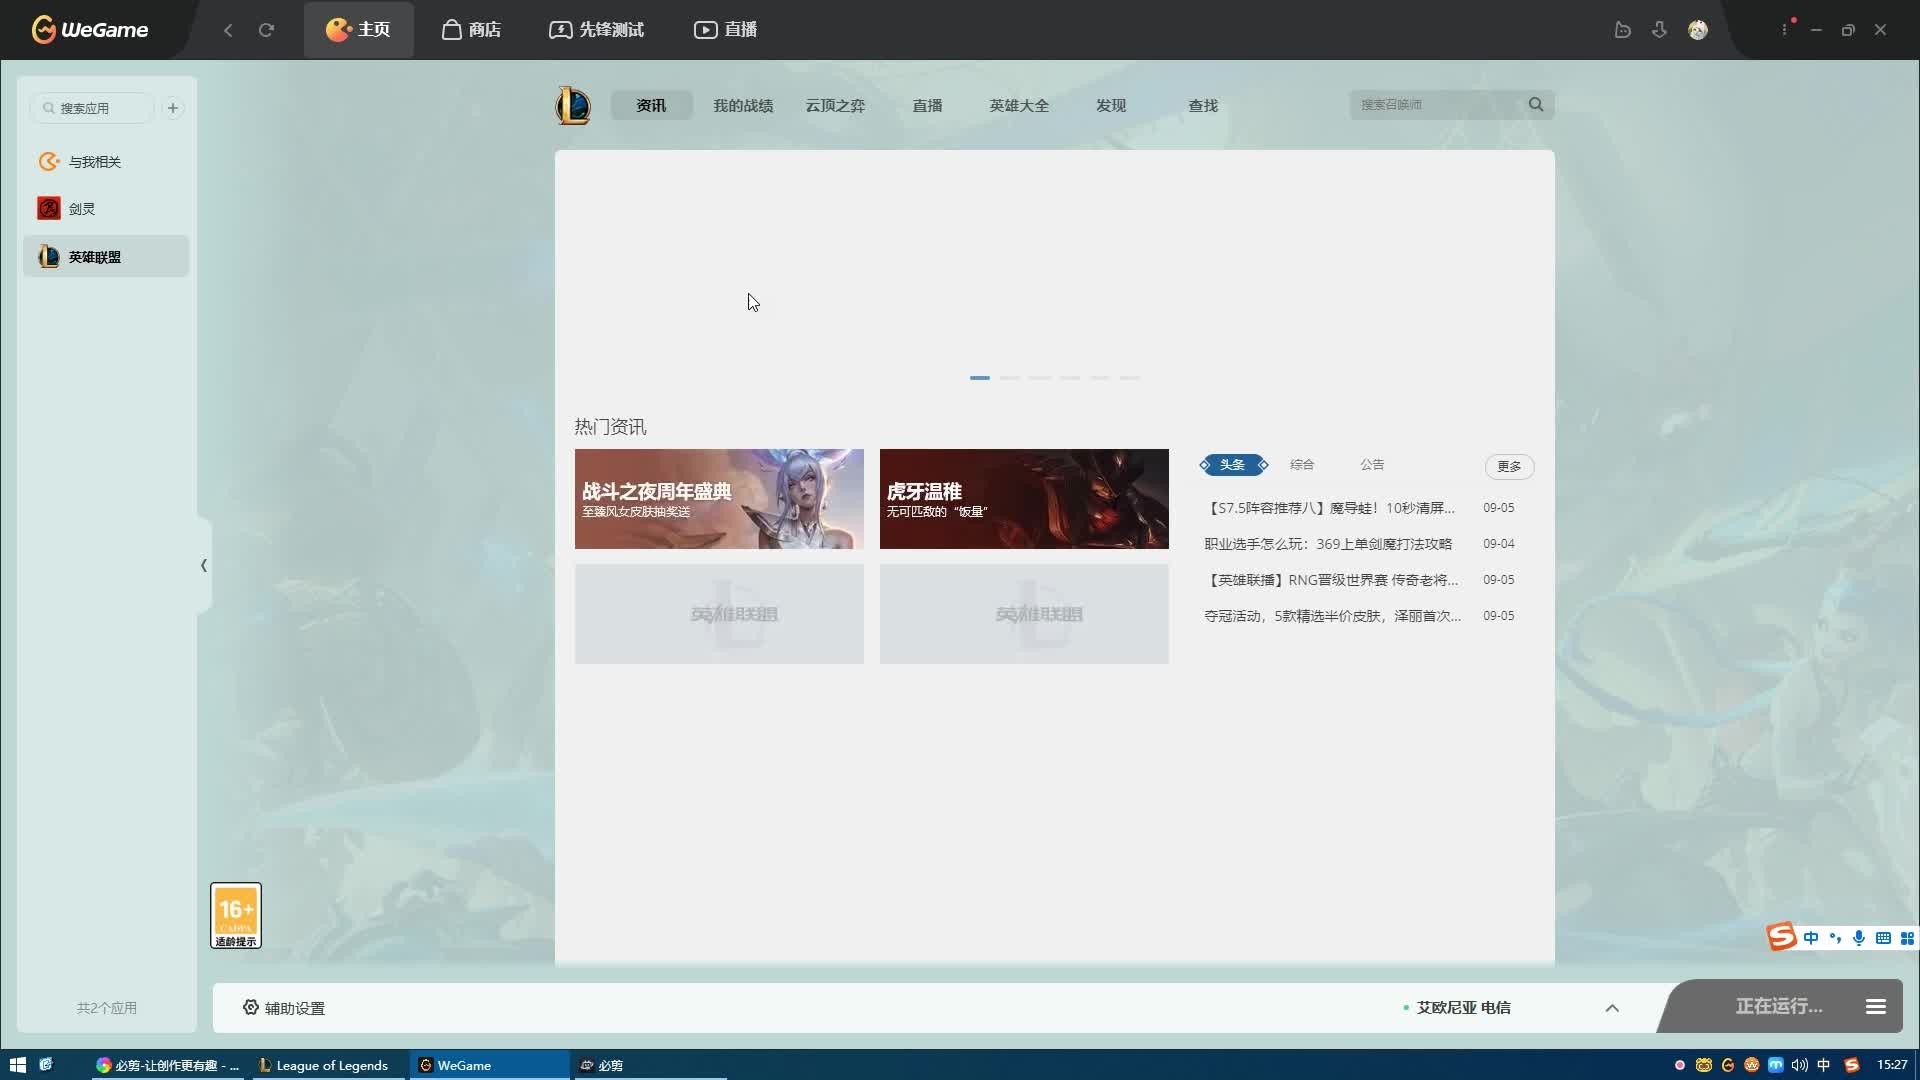Toggle Sogou punctuation mode icon
This screenshot has width=1920, height=1080.
1835,938
